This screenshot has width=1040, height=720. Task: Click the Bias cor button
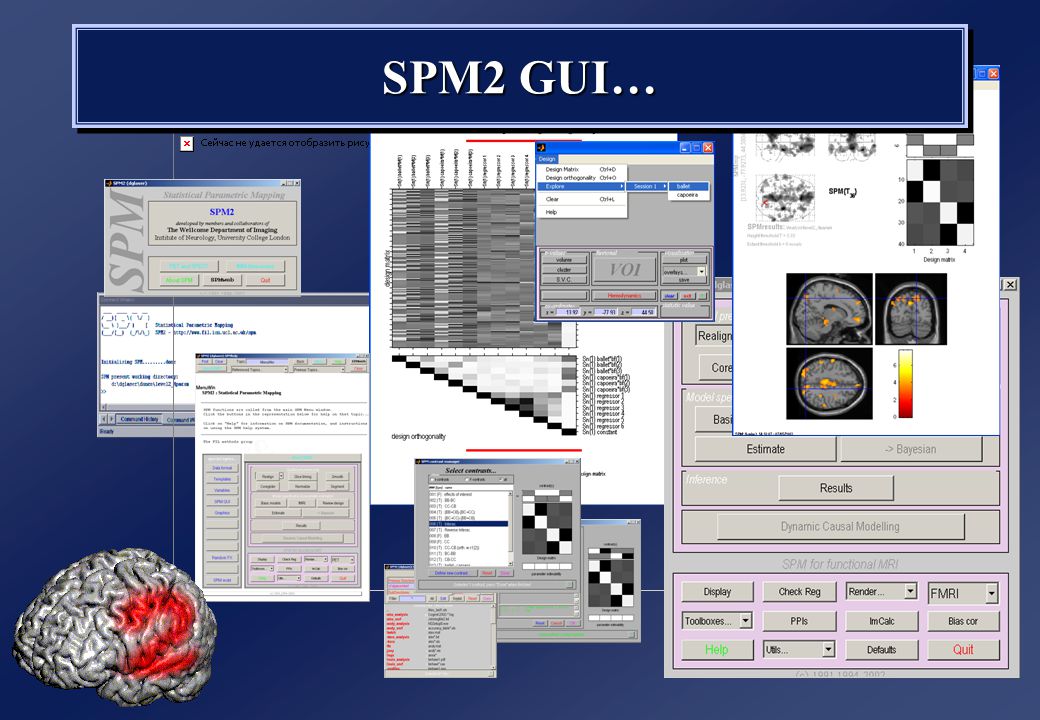[x=962, y=621]
